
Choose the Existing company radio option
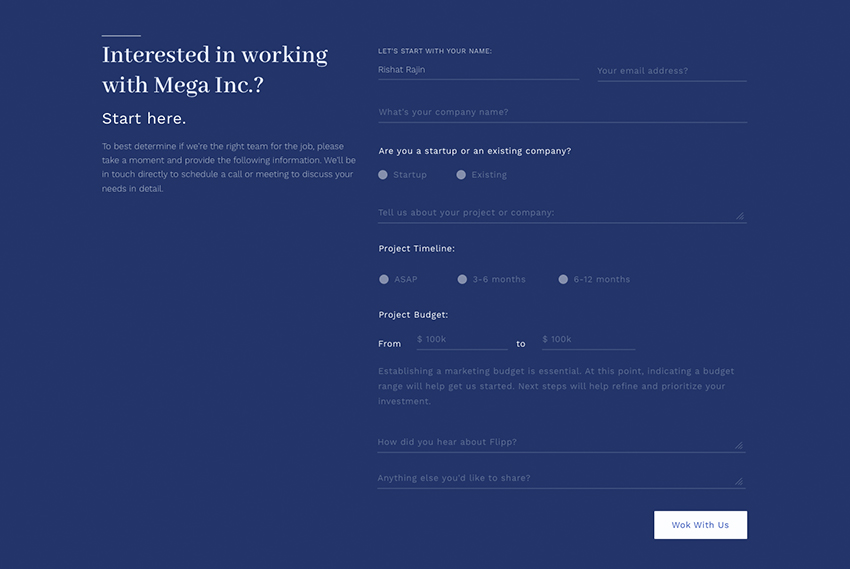point(461,175)
